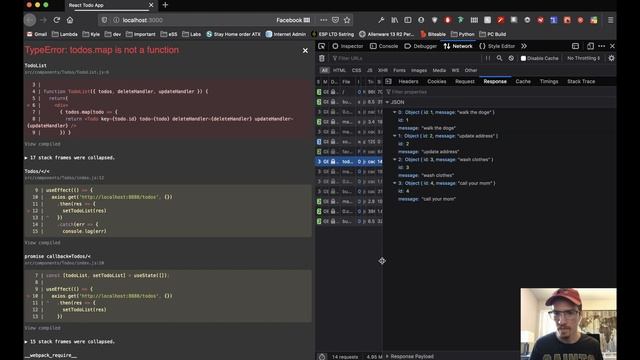Open the No Throttling dropdown
640x360 pixels.
click(584, 58)
